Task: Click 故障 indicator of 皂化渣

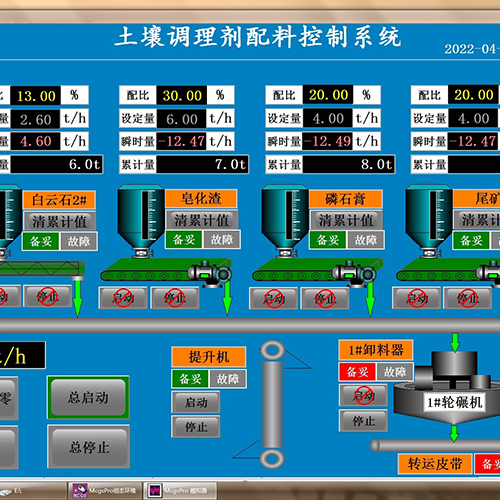Action: click(222, 239)
